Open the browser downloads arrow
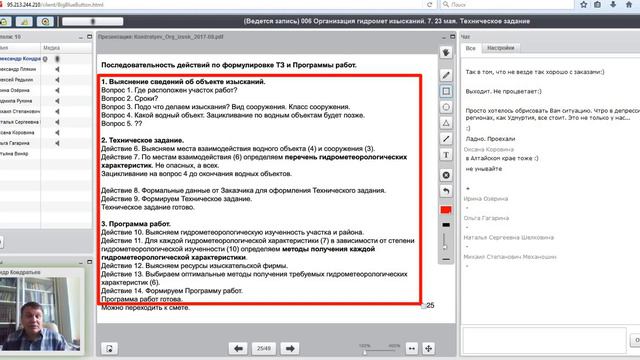 [613, 4]
